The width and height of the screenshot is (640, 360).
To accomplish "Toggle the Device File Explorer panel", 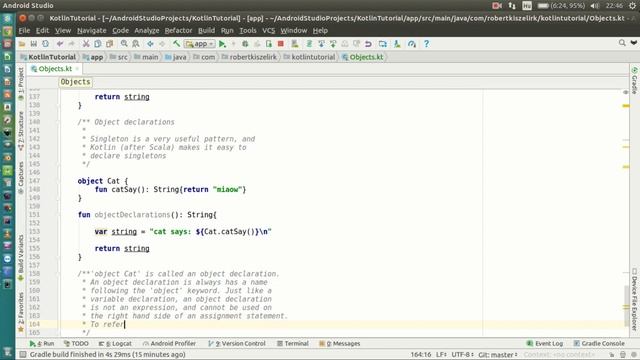I will coord(634,299).
